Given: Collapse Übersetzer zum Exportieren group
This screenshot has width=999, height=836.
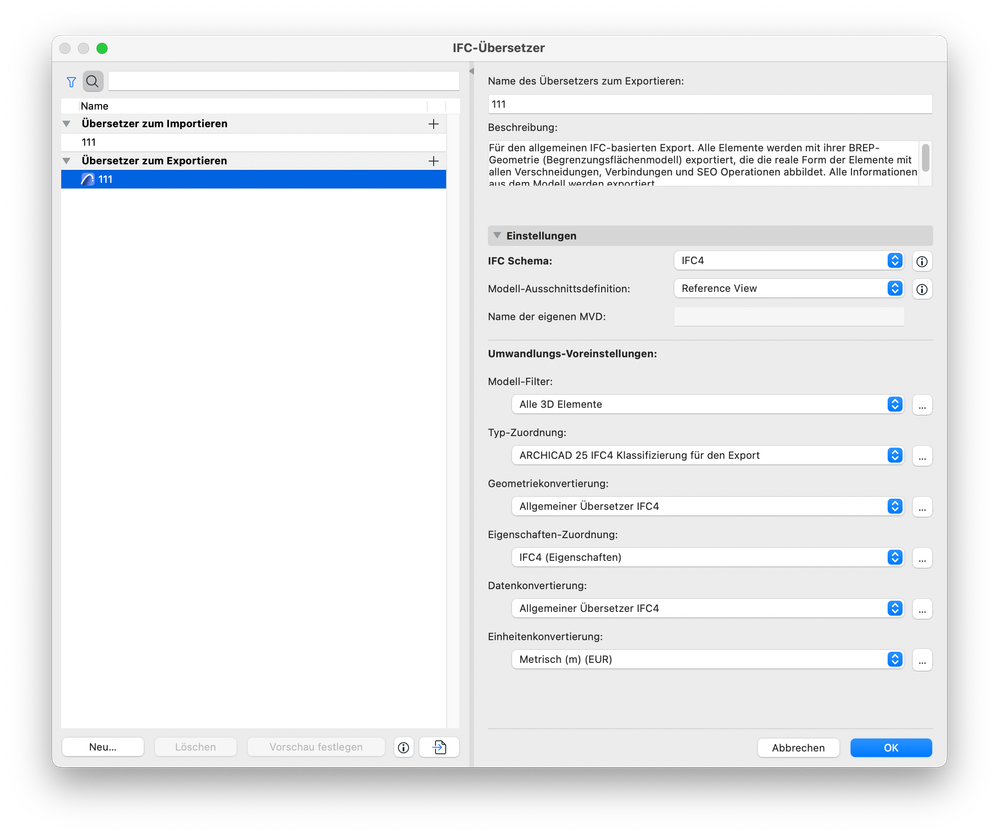Looking at the screenshot, I should coord(67,161).
